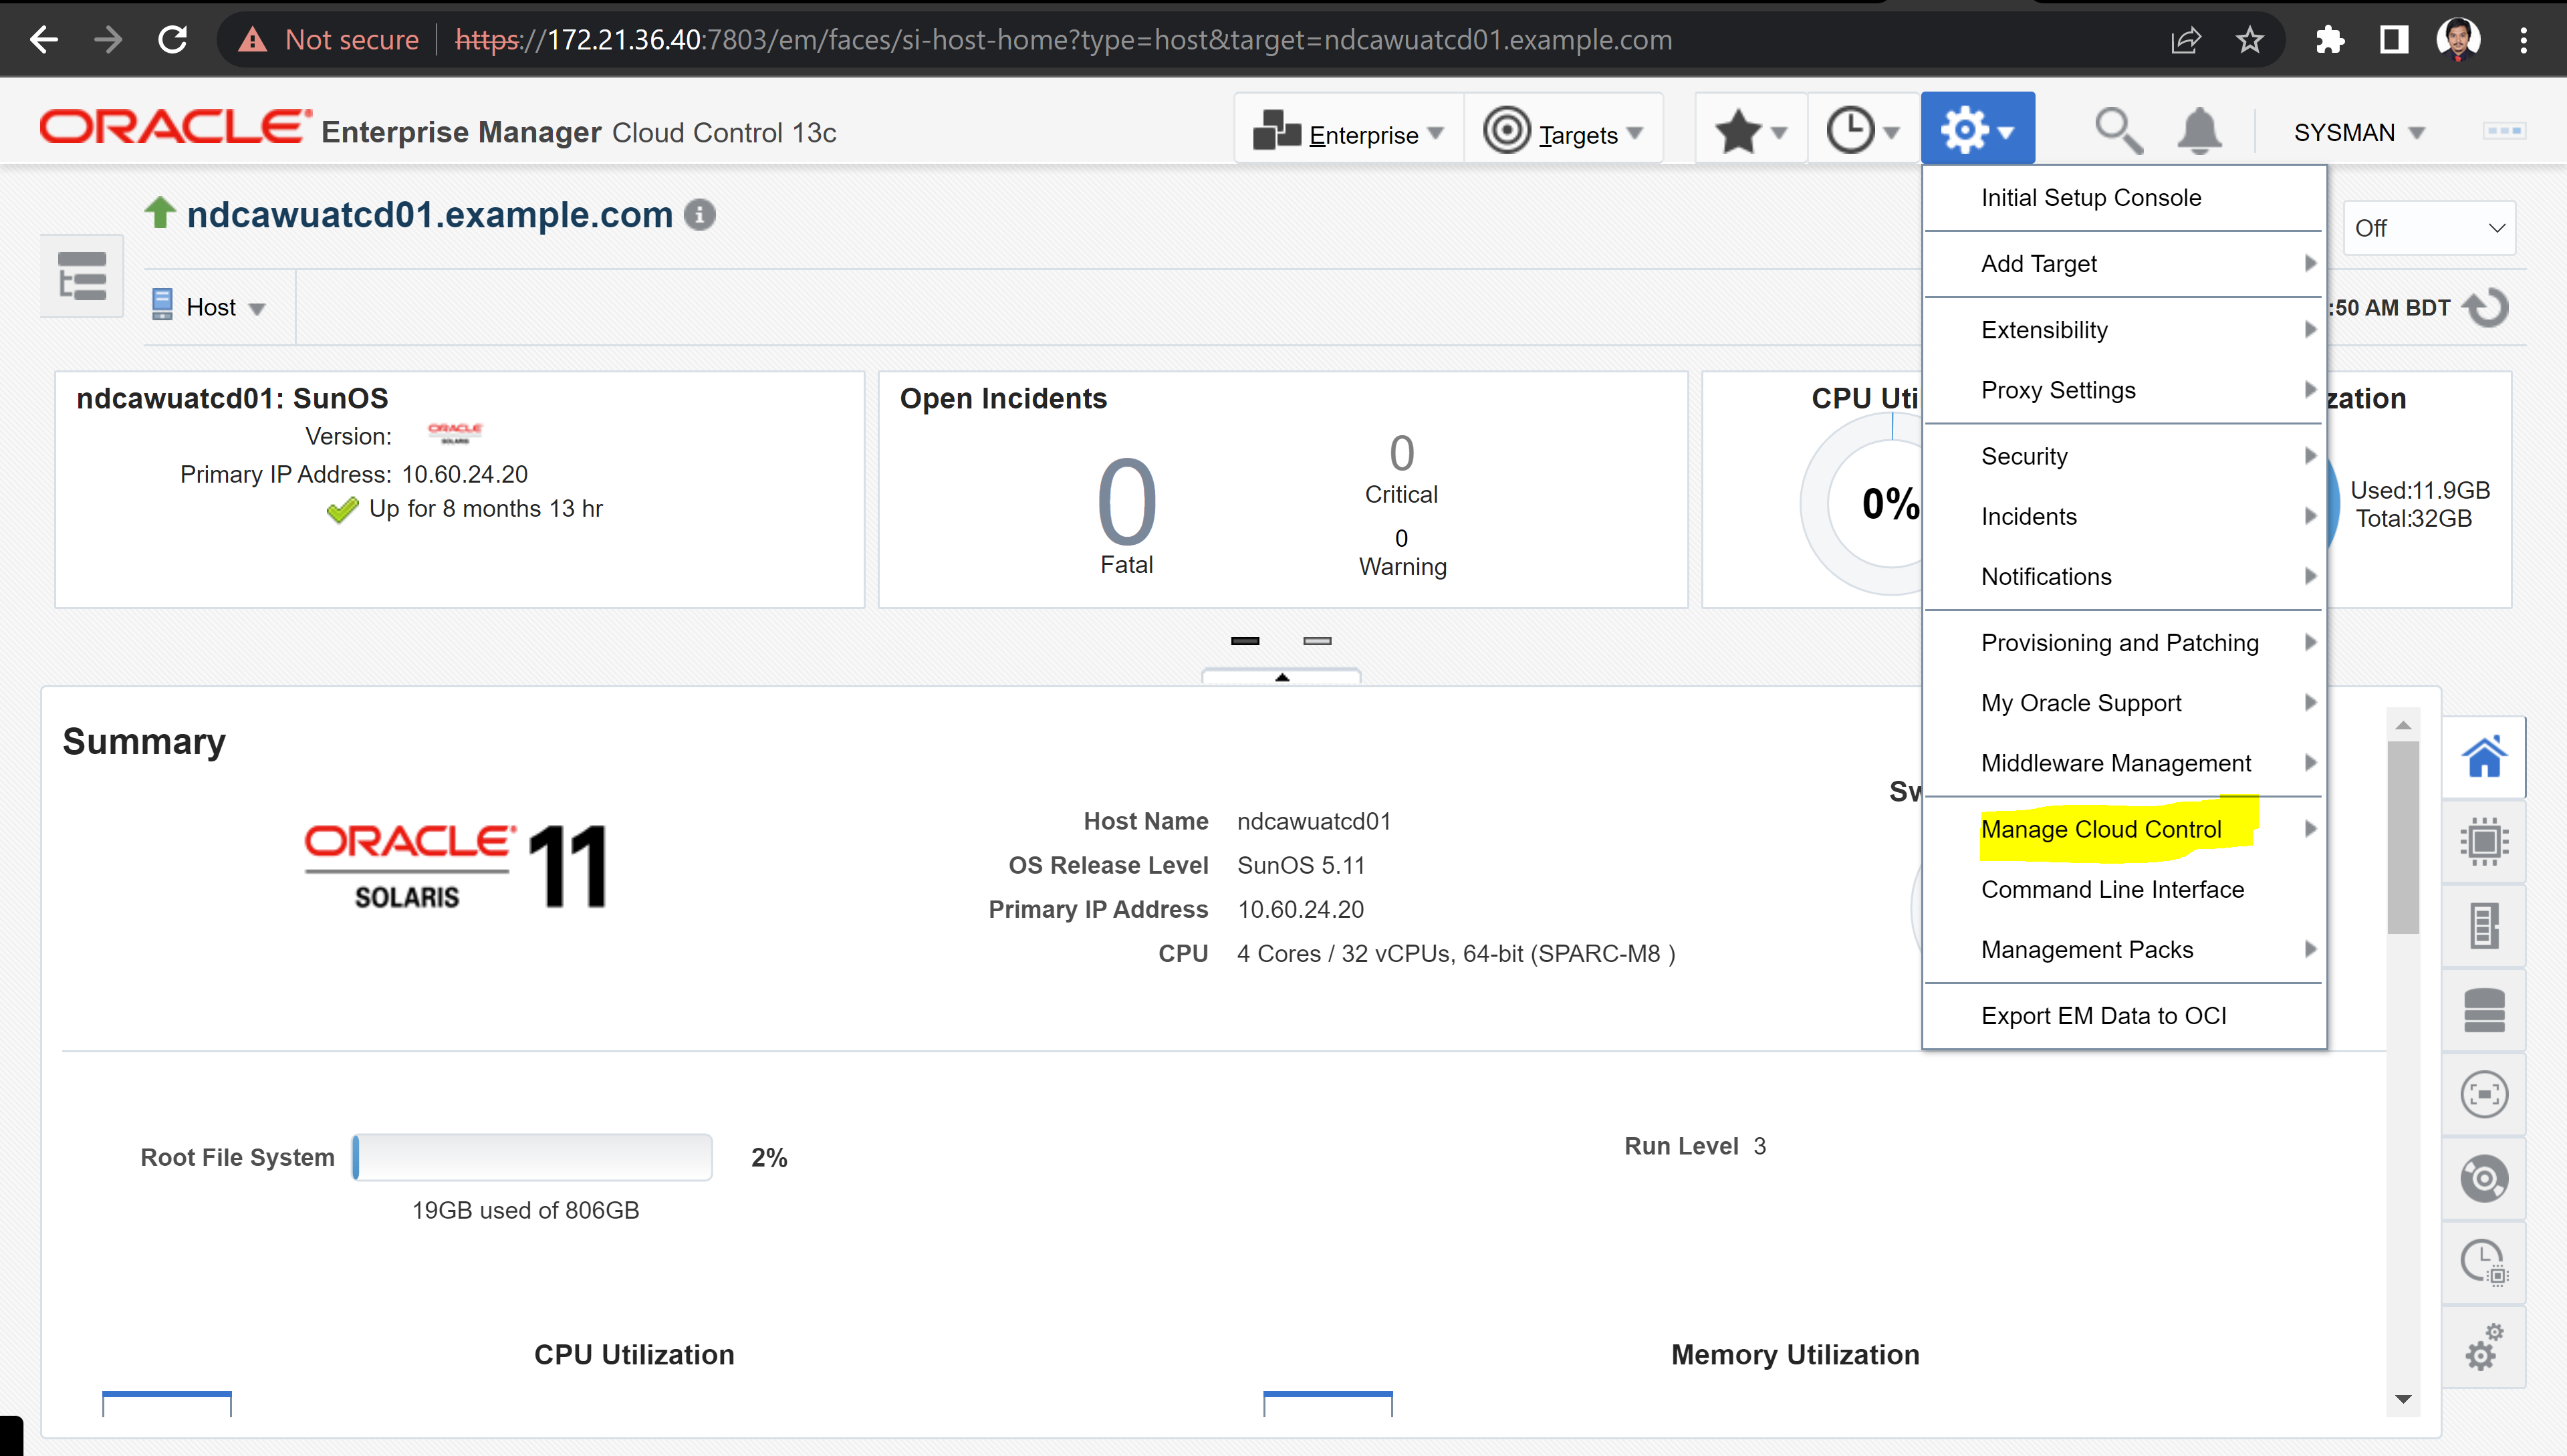Select Incidents in the Setup menu
This screenshot has height=1456, width=2567.
pyautogui.click(x=2123, y=516)
